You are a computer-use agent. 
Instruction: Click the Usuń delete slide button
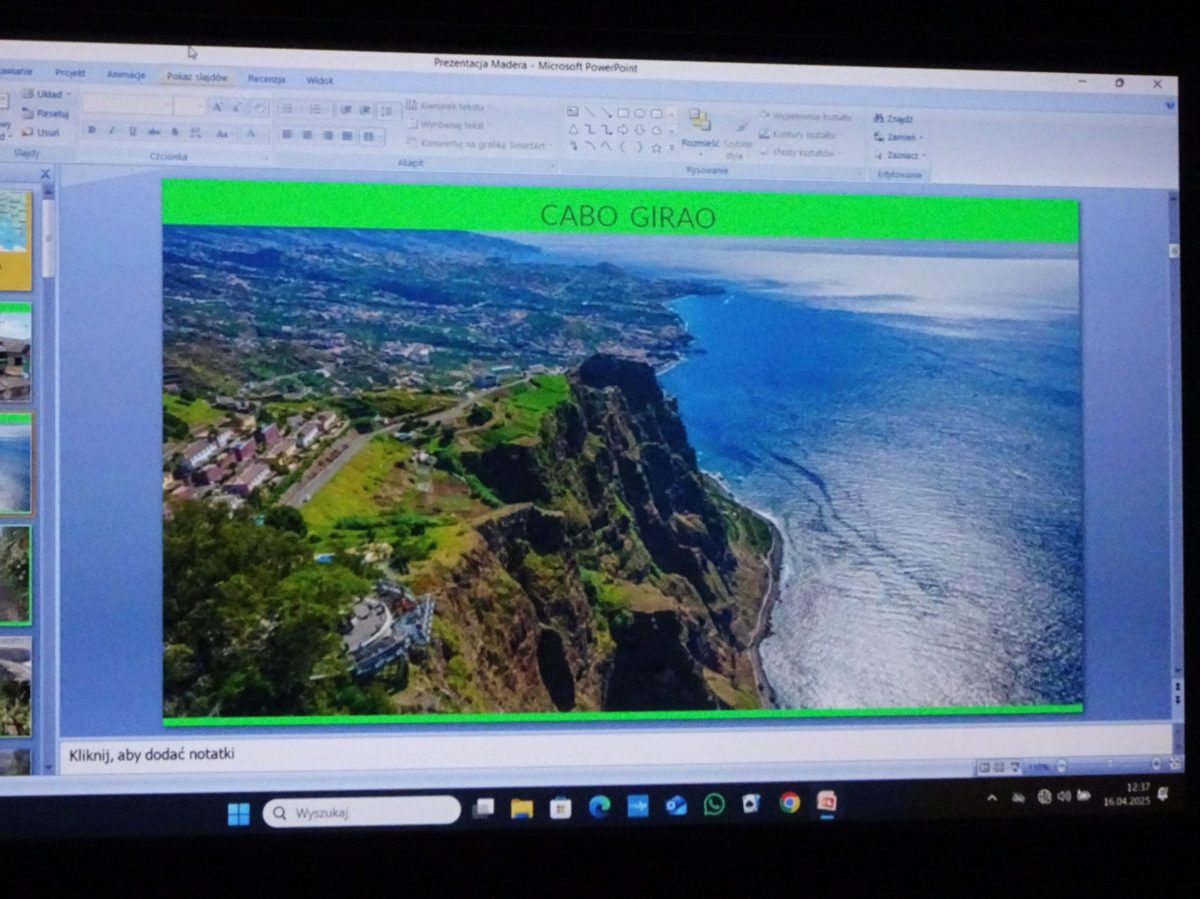(41, 132)
